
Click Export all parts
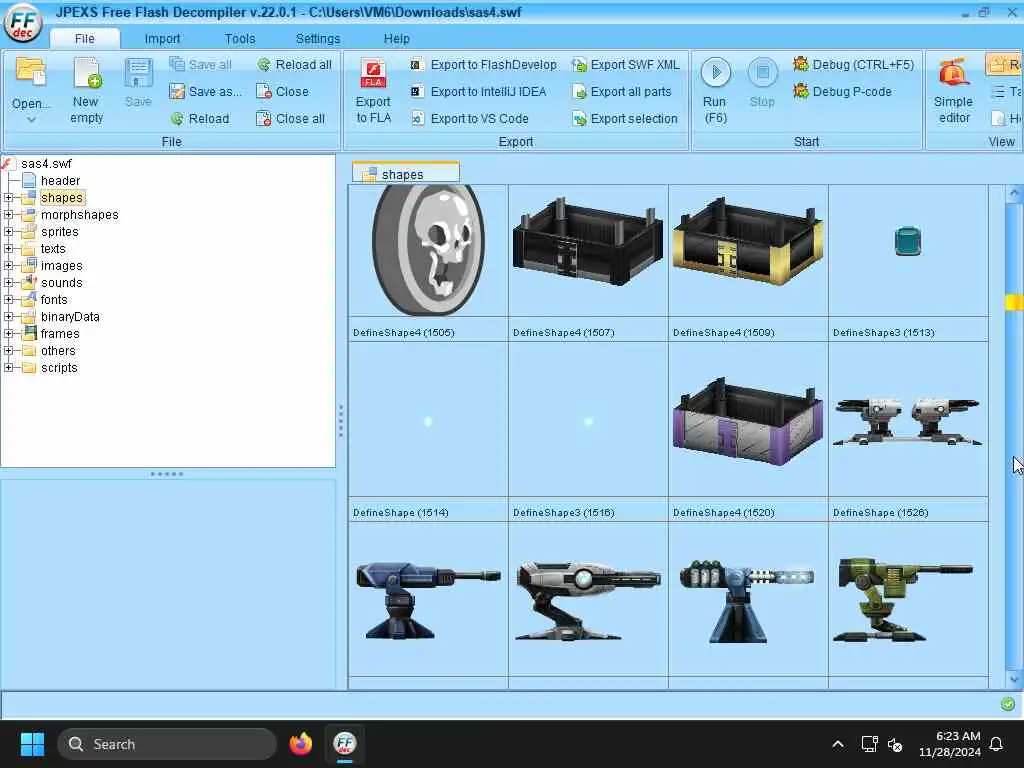tap(622, 91)
